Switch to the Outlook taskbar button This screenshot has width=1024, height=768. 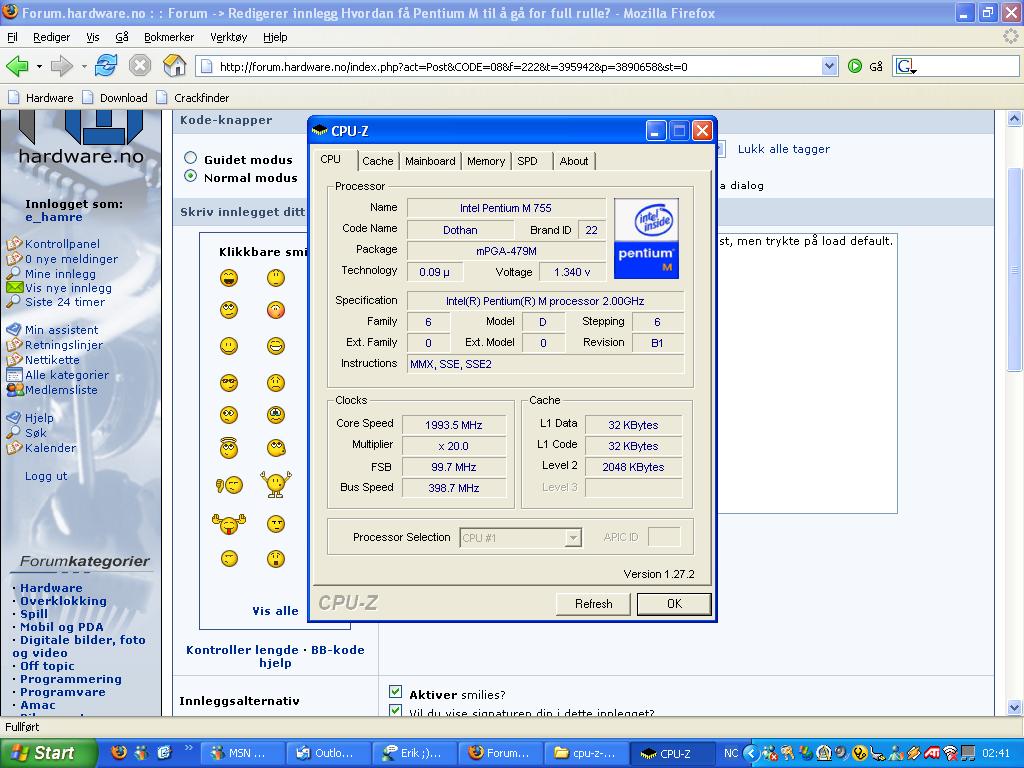[x=328, y=753]
